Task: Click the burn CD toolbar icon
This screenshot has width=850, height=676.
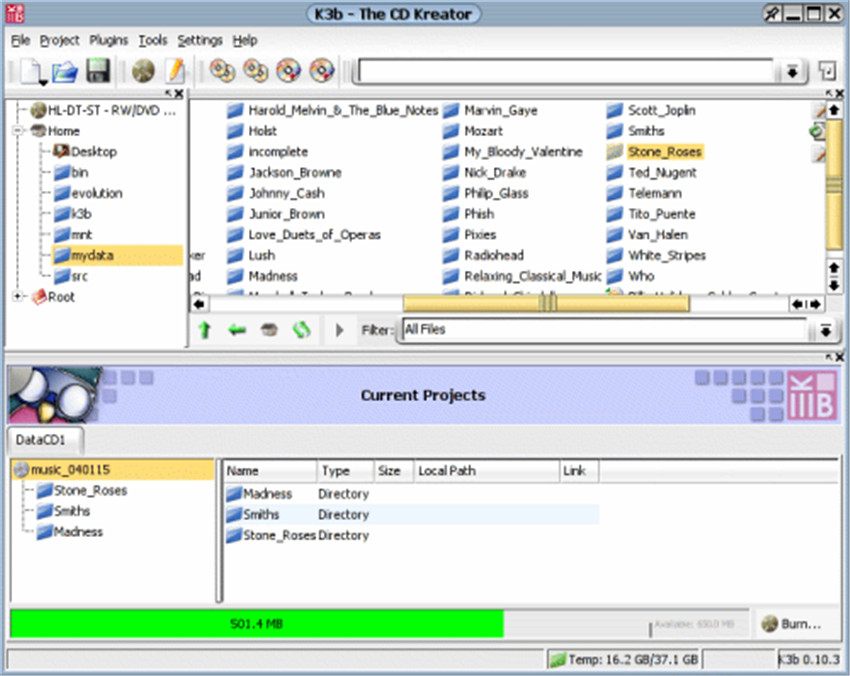Action: [x=142, y=70]
